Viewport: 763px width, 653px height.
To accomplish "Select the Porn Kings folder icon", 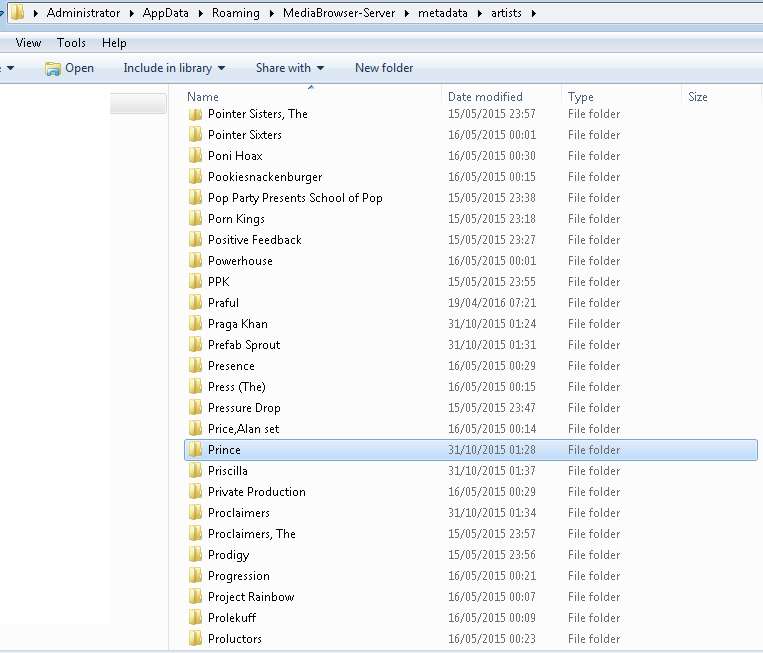I will coord(195,218).
